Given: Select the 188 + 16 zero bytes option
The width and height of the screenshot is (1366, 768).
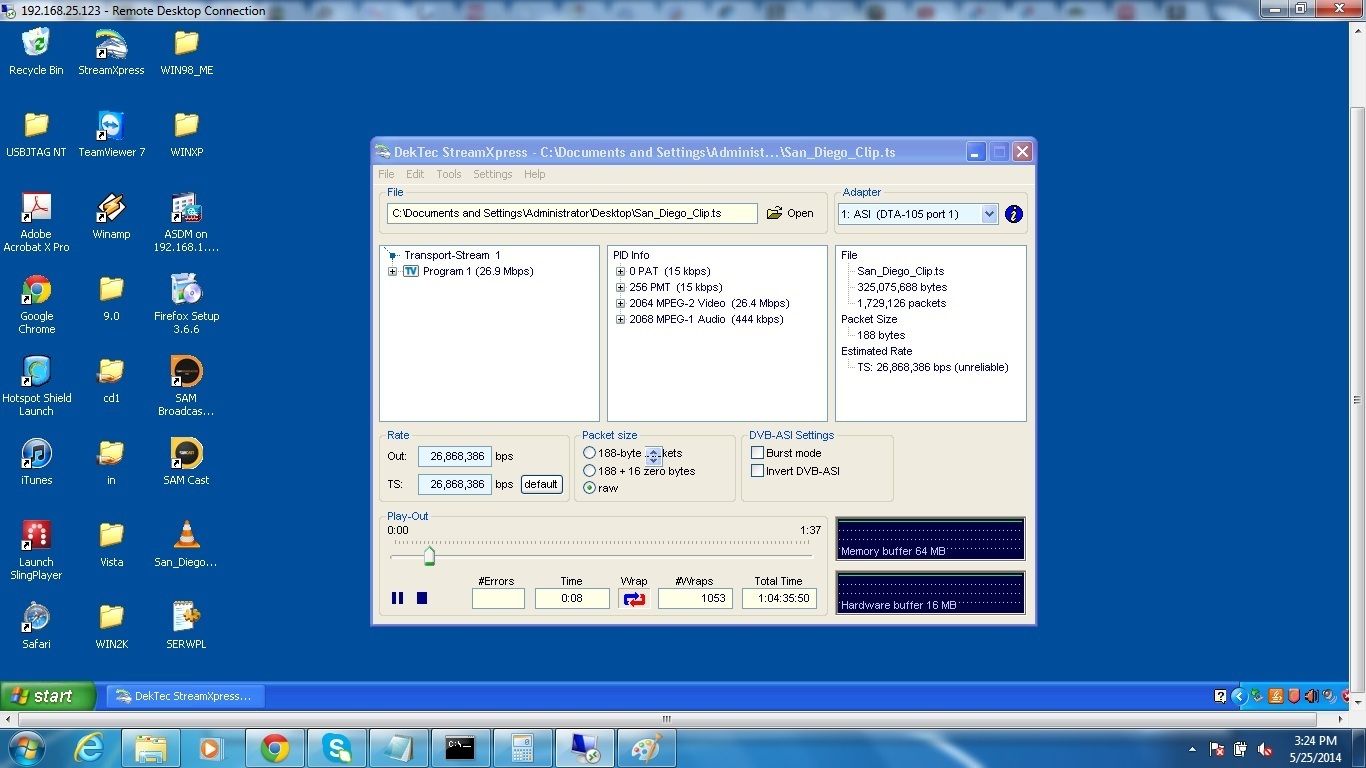Looking at the screenshot, I should coord(590,471).
